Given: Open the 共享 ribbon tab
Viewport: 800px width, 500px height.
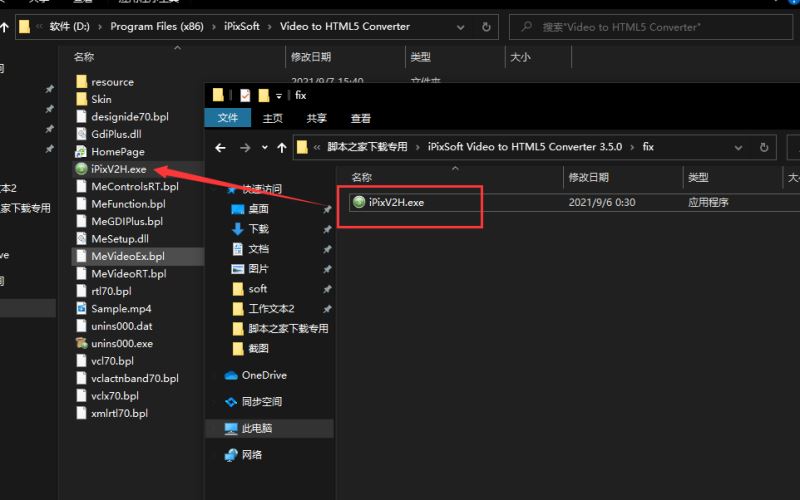Looking at the screenshot, I should click(316, 118).
